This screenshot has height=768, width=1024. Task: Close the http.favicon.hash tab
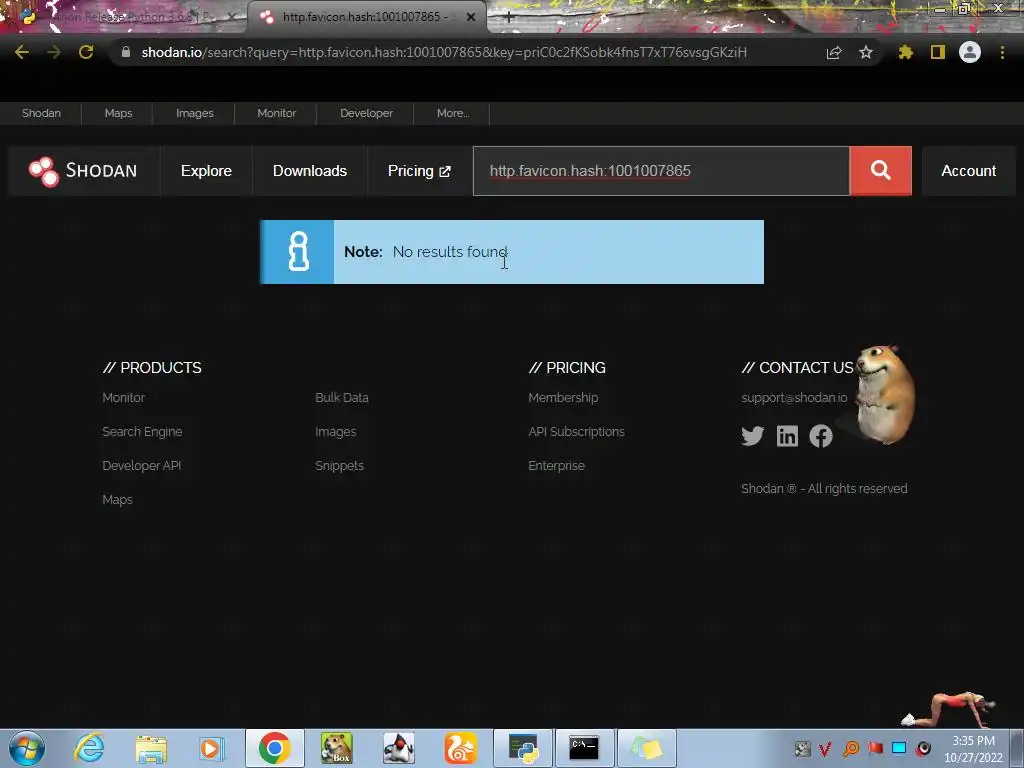pyautogui.click(x=471, y=17)
